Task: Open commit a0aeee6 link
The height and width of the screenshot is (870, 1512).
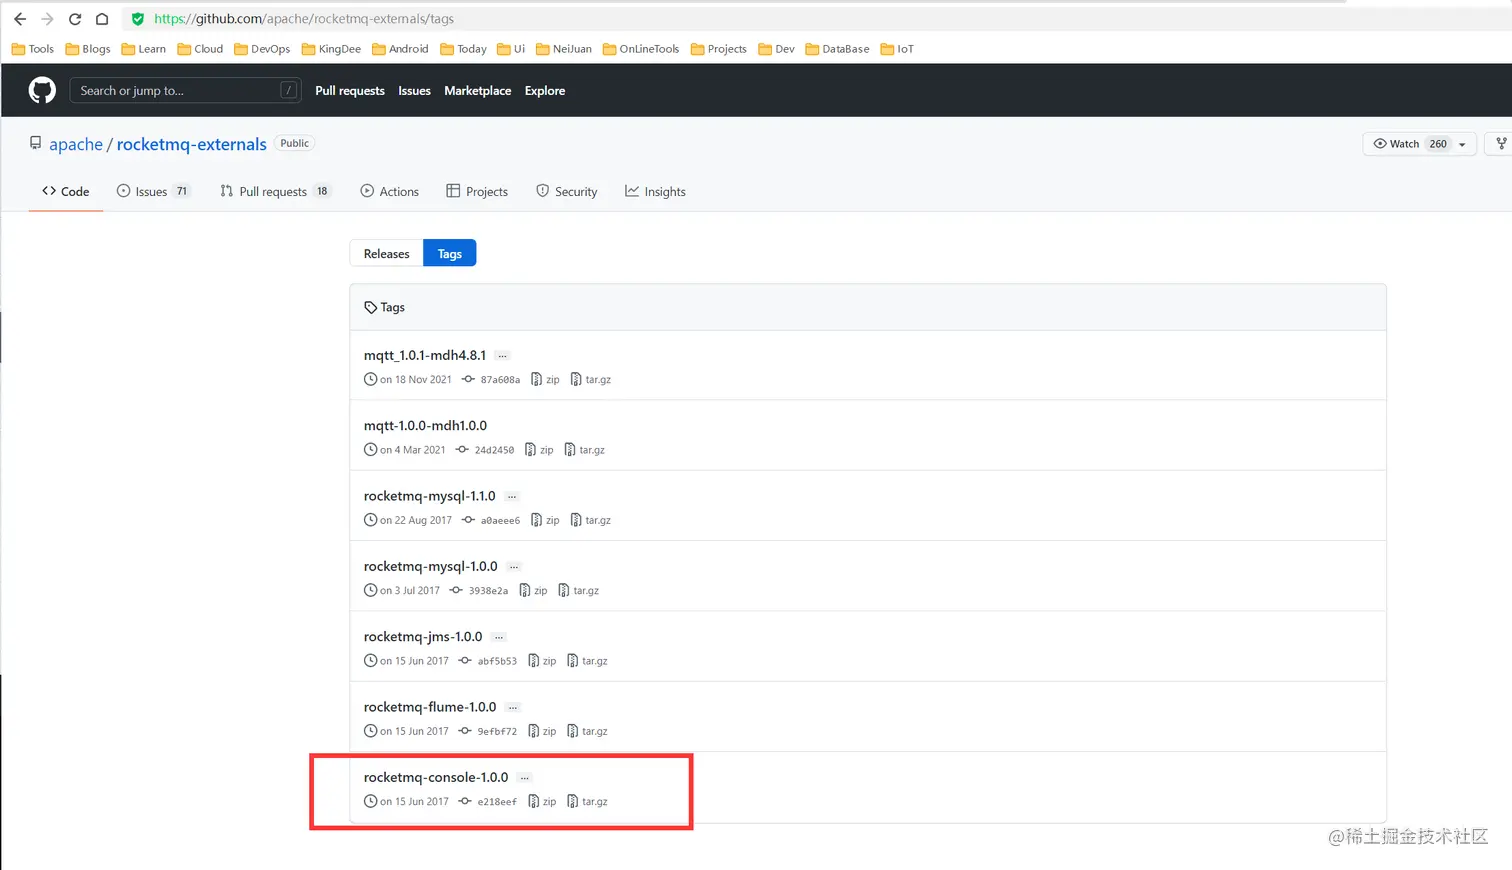Action: (500, 521)
